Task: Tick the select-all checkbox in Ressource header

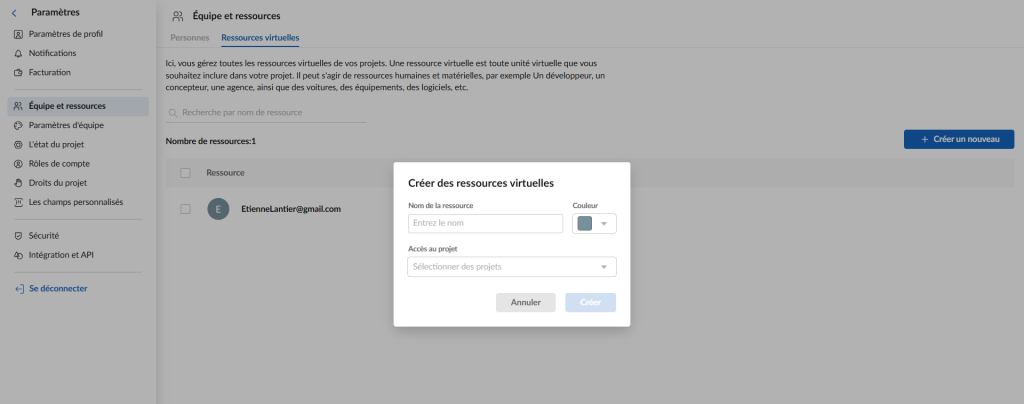Action: tap(185, 173)
